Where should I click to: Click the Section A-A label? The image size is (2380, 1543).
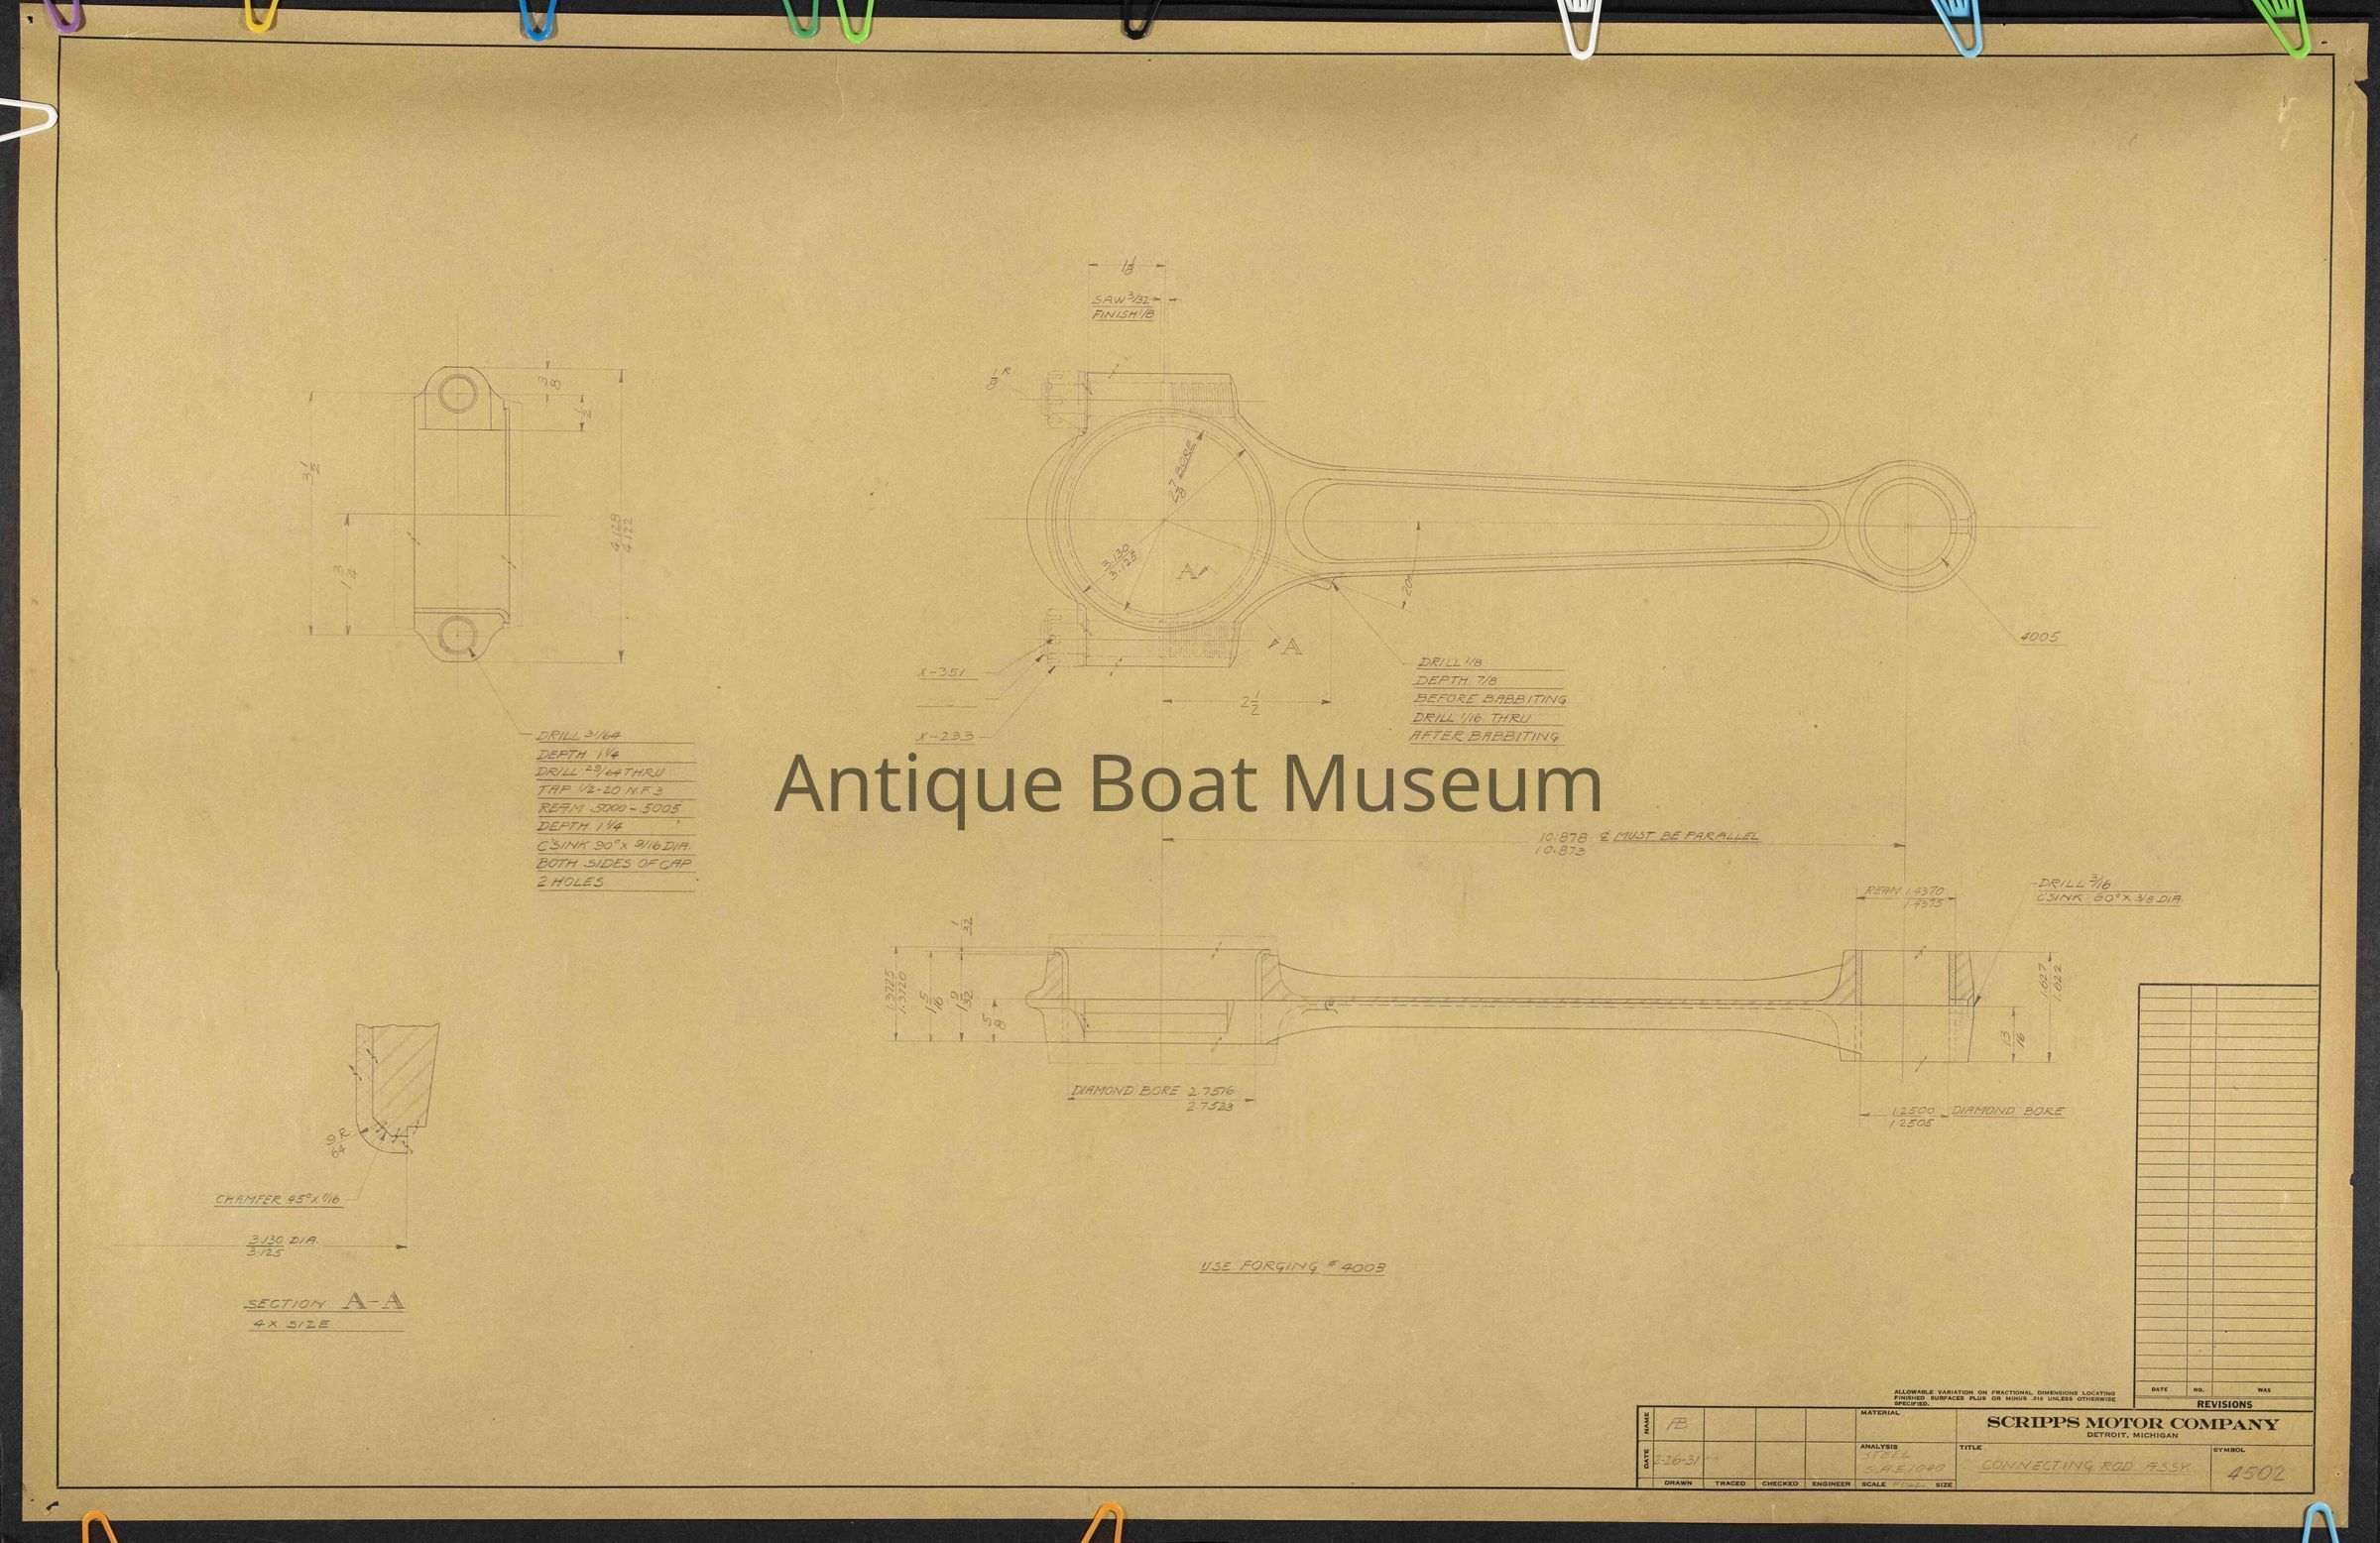[x=326, y=1303]
